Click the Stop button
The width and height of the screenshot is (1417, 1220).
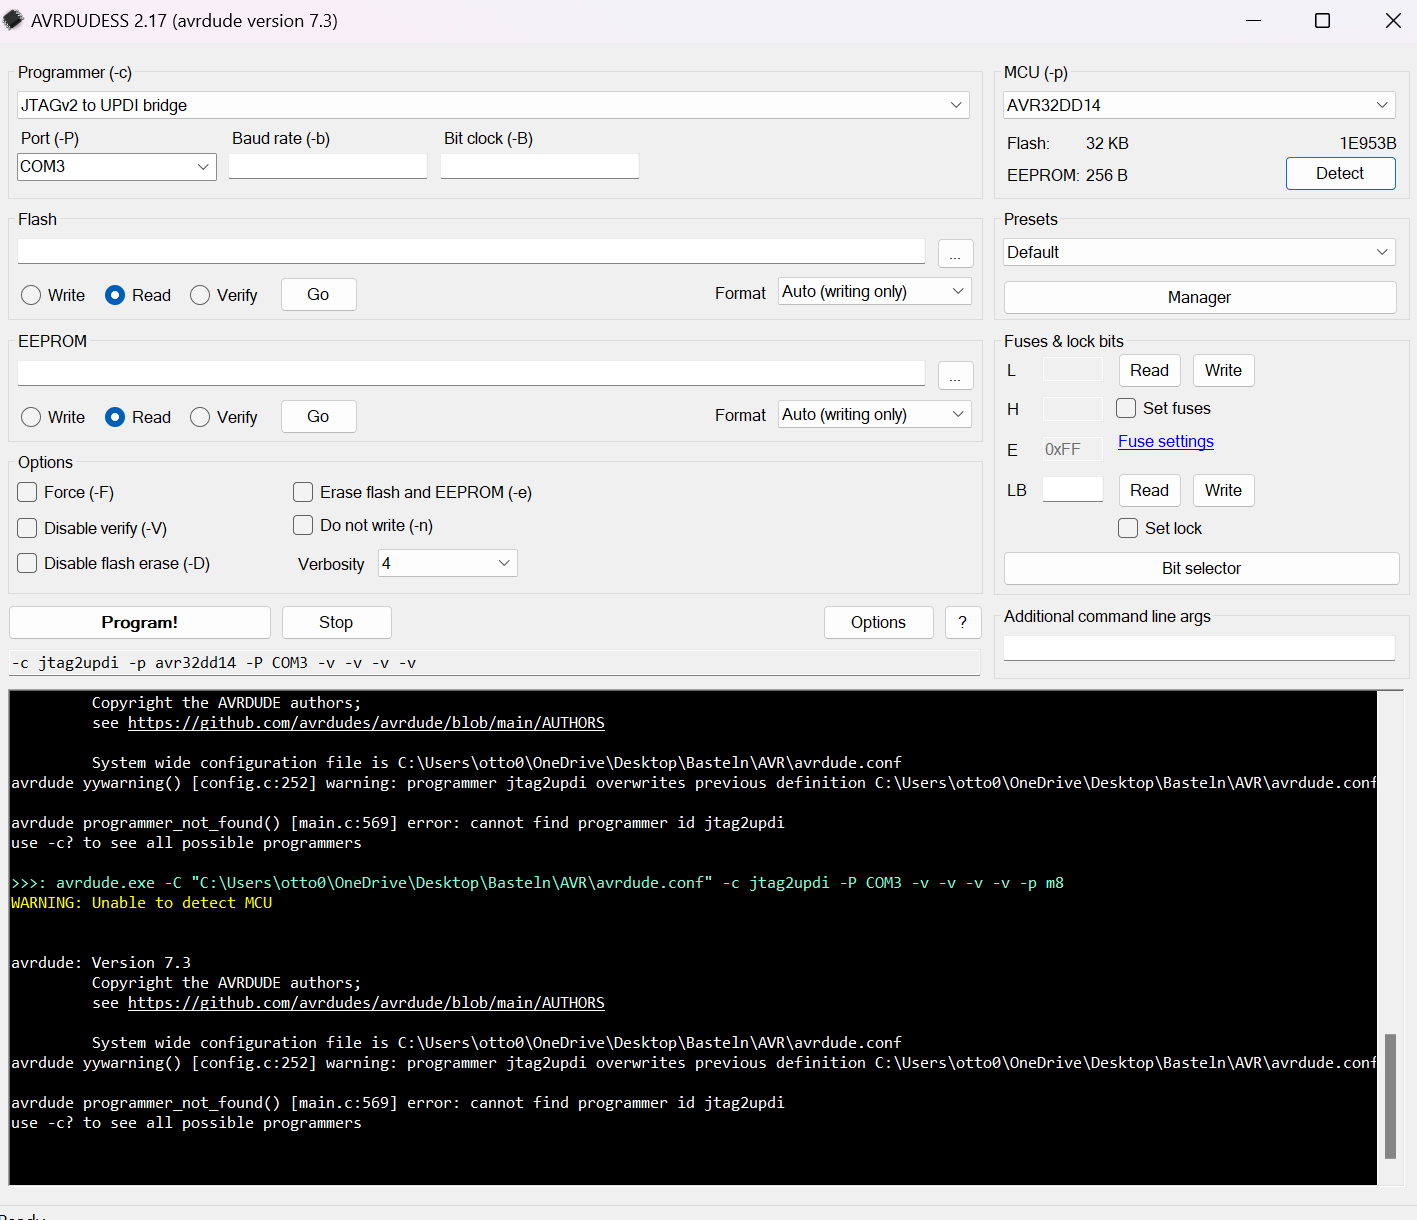(336, 622)
